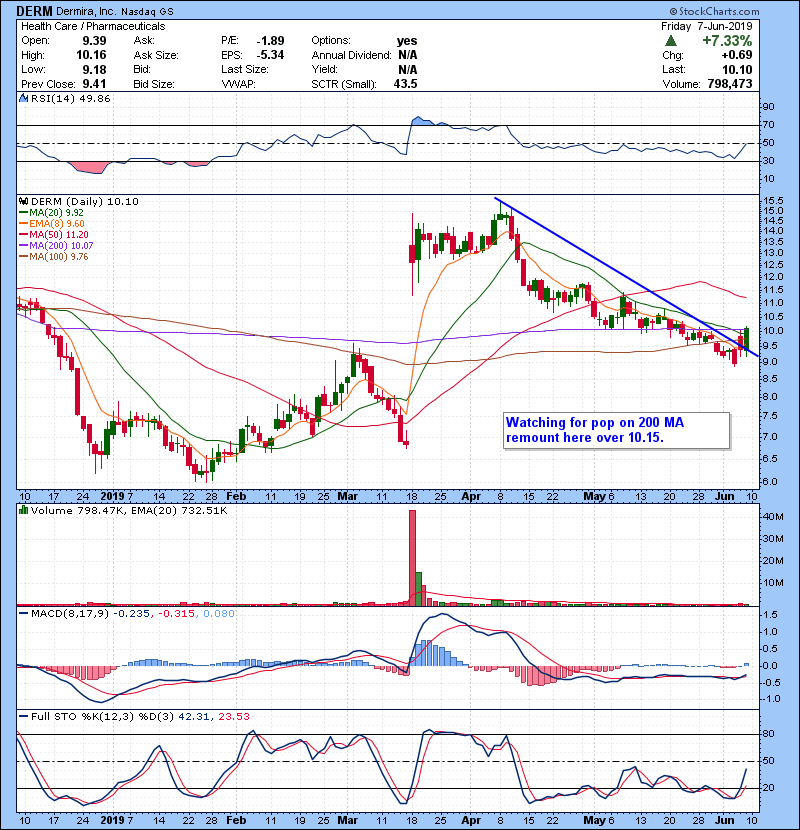
Task: Click the candlestick icon beside DERM (Daily)
Action: pos(23,201)
